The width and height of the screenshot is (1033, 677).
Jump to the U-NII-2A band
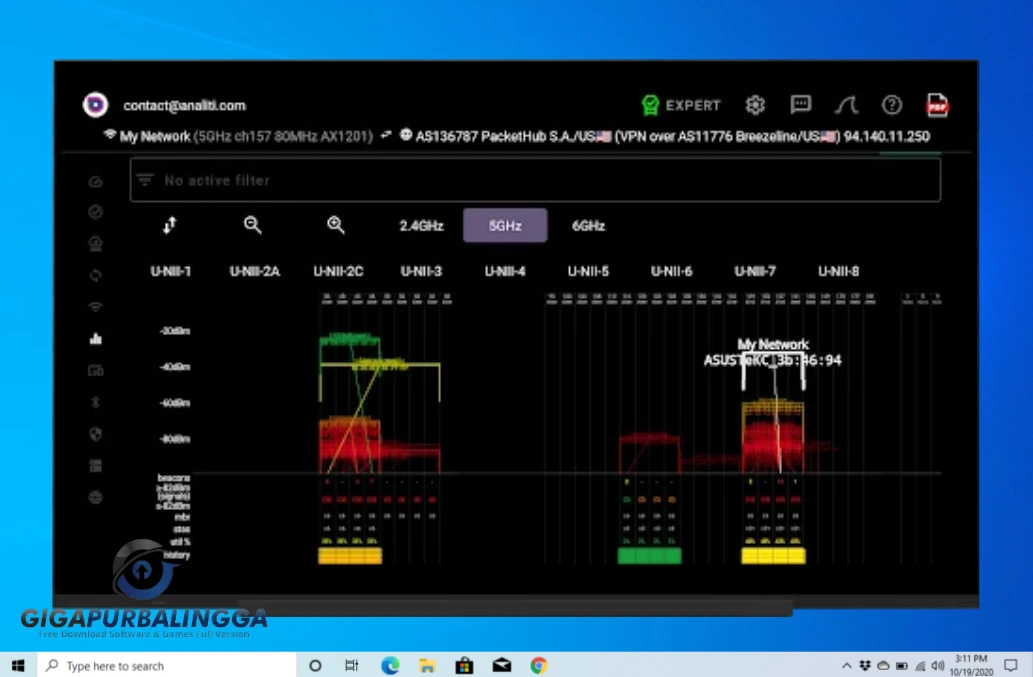coord(254,271)
